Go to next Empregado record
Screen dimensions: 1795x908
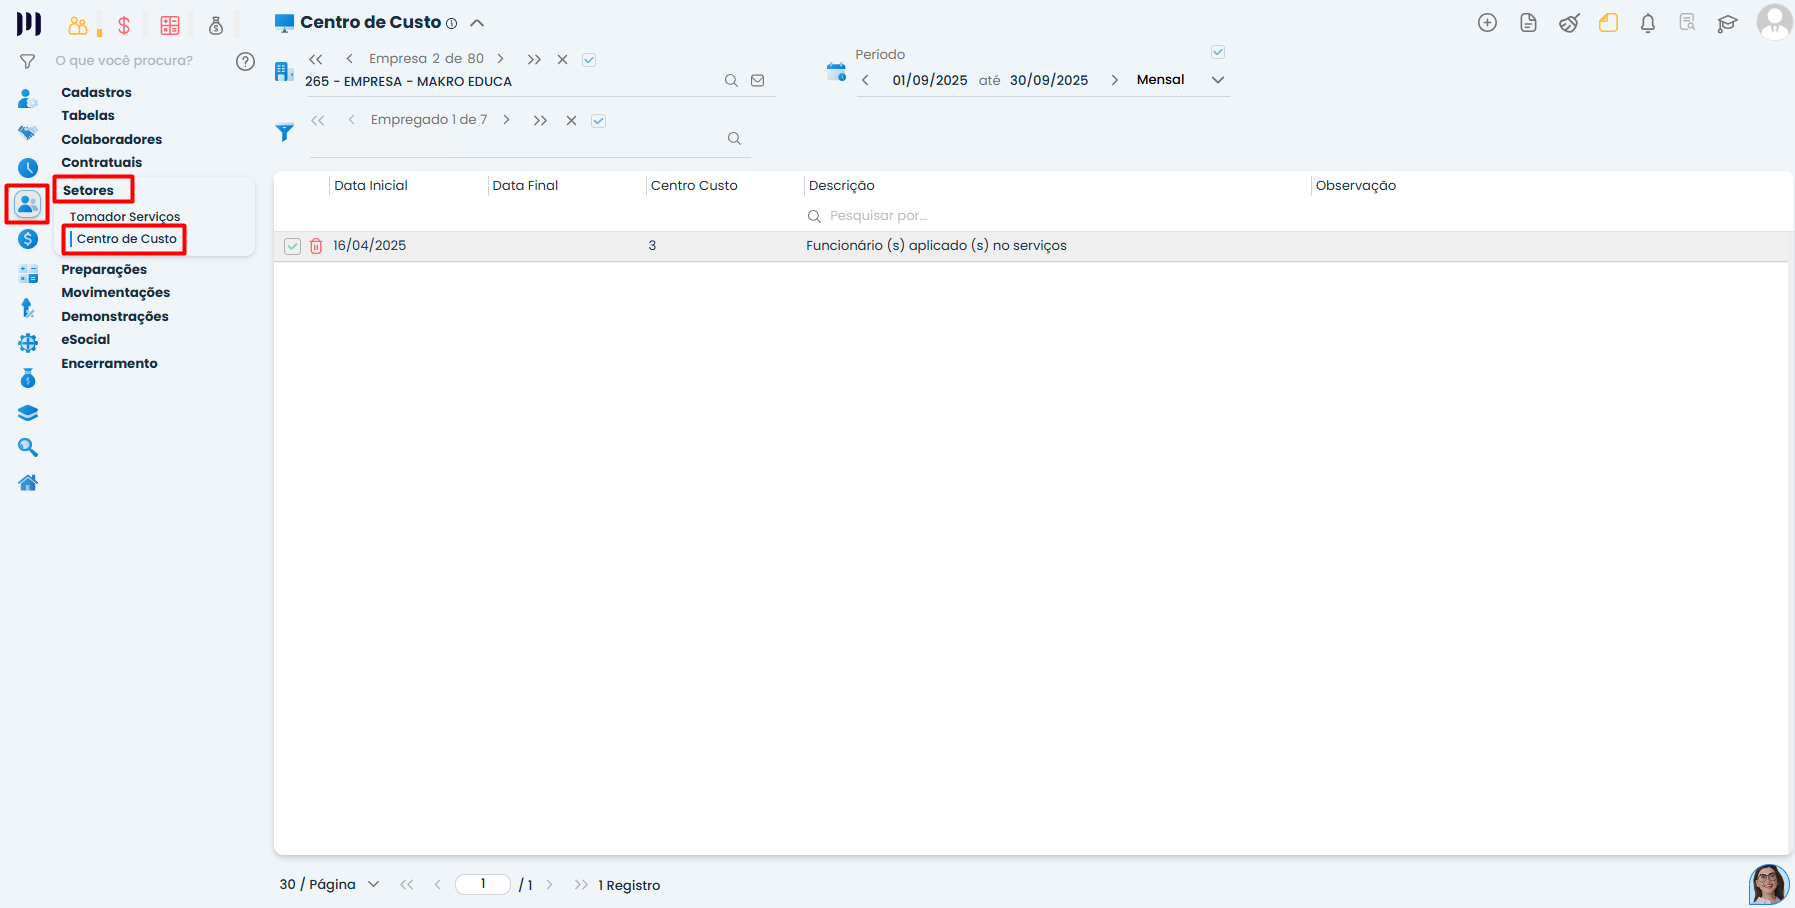(507, 120)
